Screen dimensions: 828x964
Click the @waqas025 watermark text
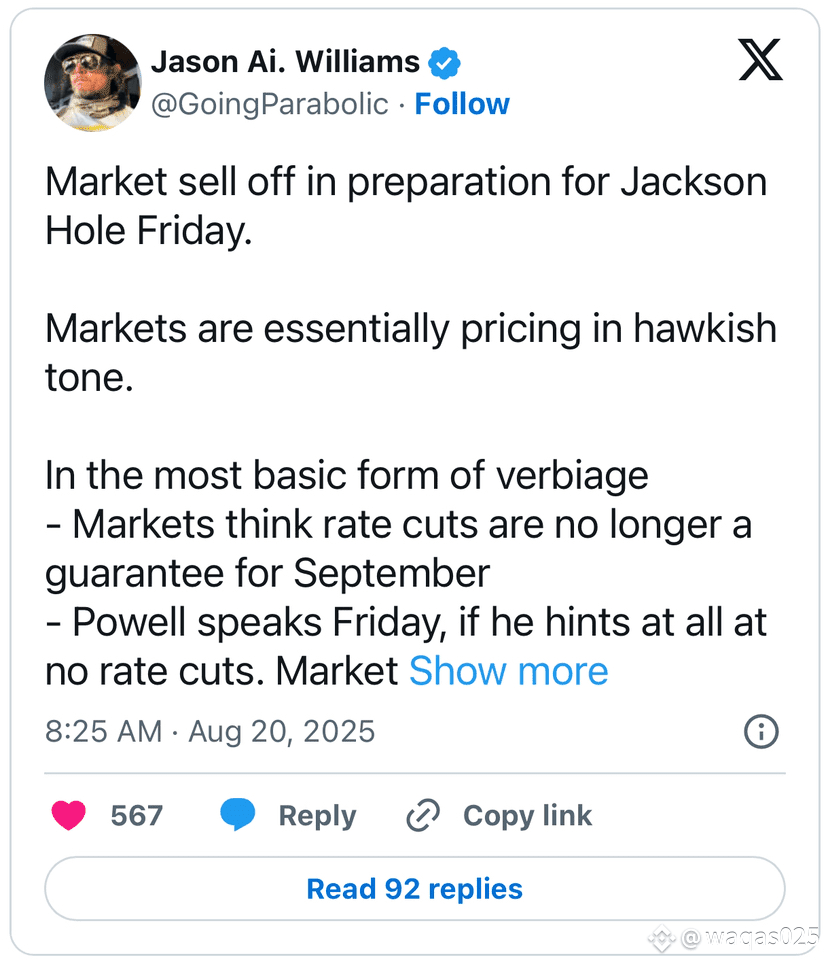point(751,937)
